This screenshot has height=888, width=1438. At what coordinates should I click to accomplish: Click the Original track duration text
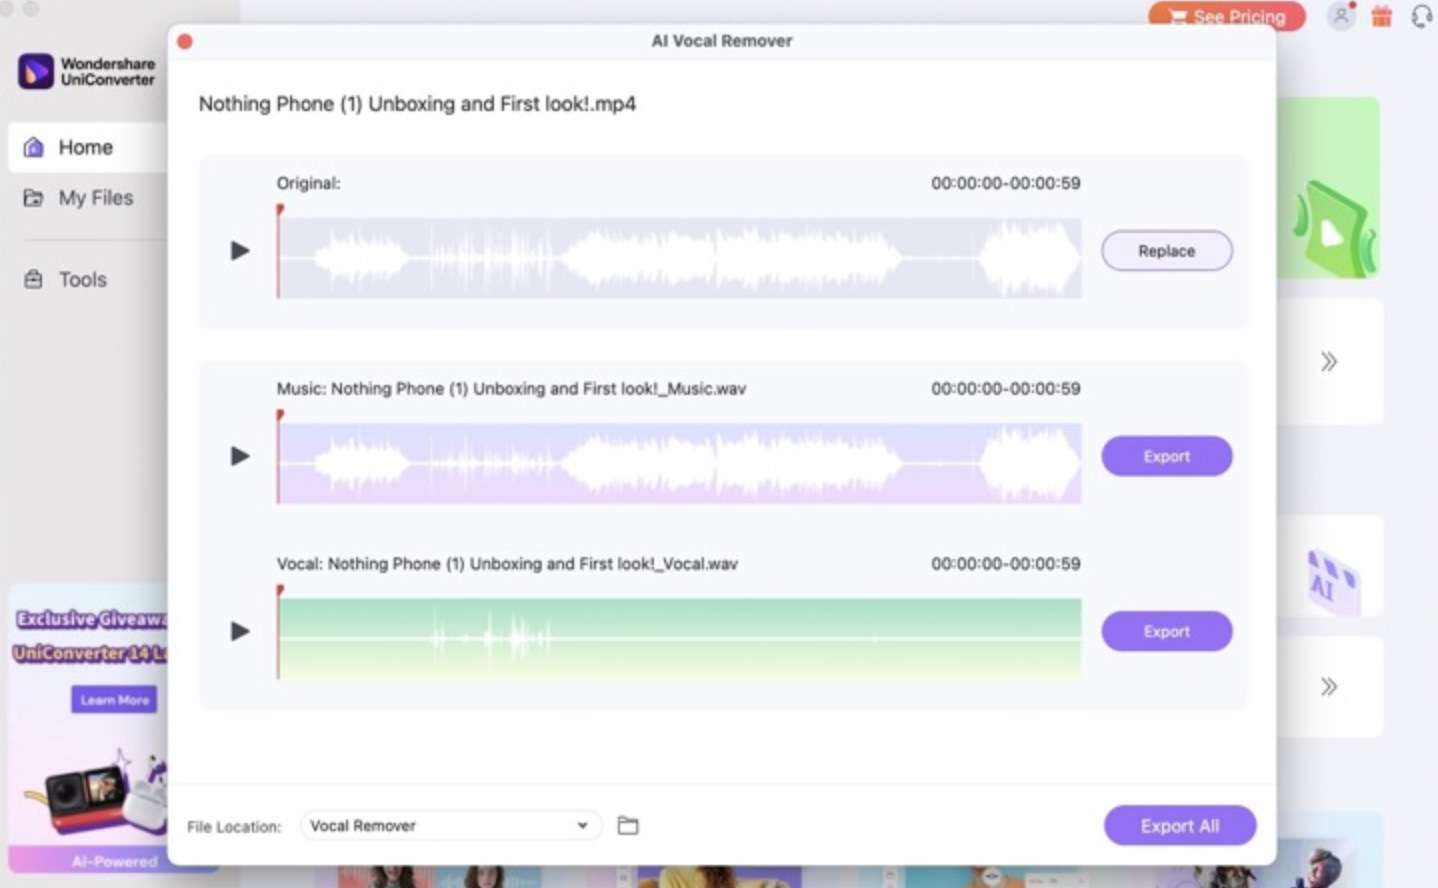[1005, 183]
